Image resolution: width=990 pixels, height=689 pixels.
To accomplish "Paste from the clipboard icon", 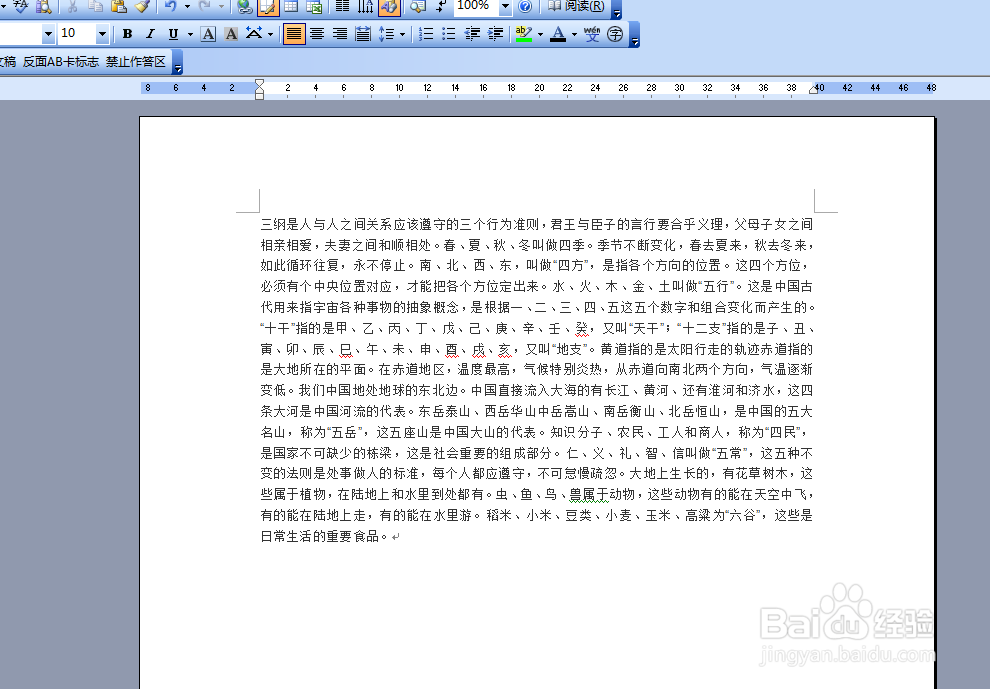I will click(x=119, y=6).
